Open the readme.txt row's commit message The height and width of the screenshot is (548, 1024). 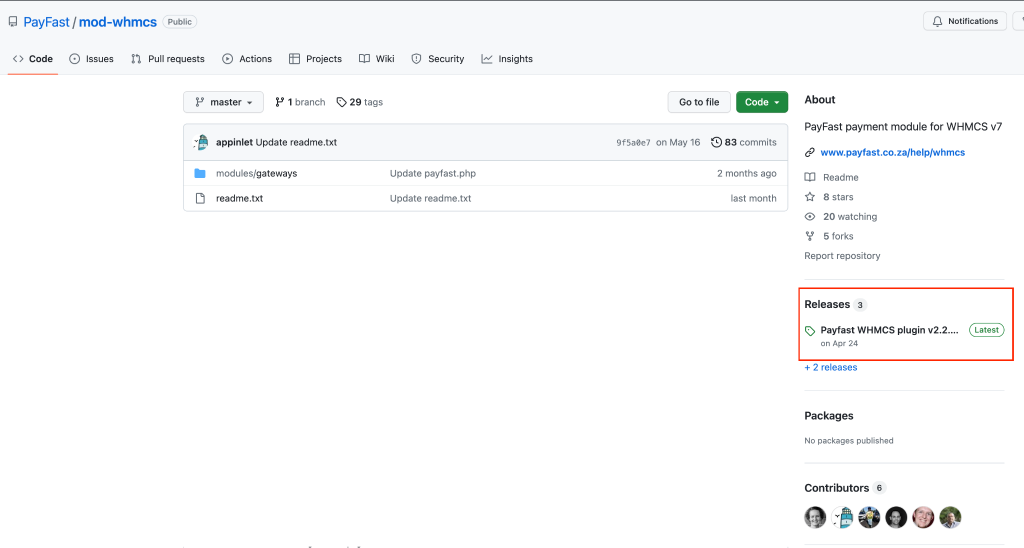point(430,199)
